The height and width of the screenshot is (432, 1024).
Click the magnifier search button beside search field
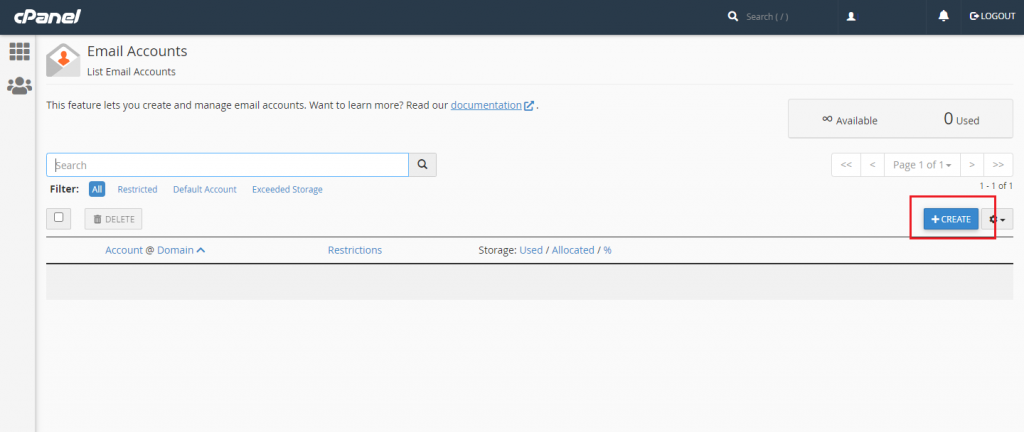click(x=423, y=165)
